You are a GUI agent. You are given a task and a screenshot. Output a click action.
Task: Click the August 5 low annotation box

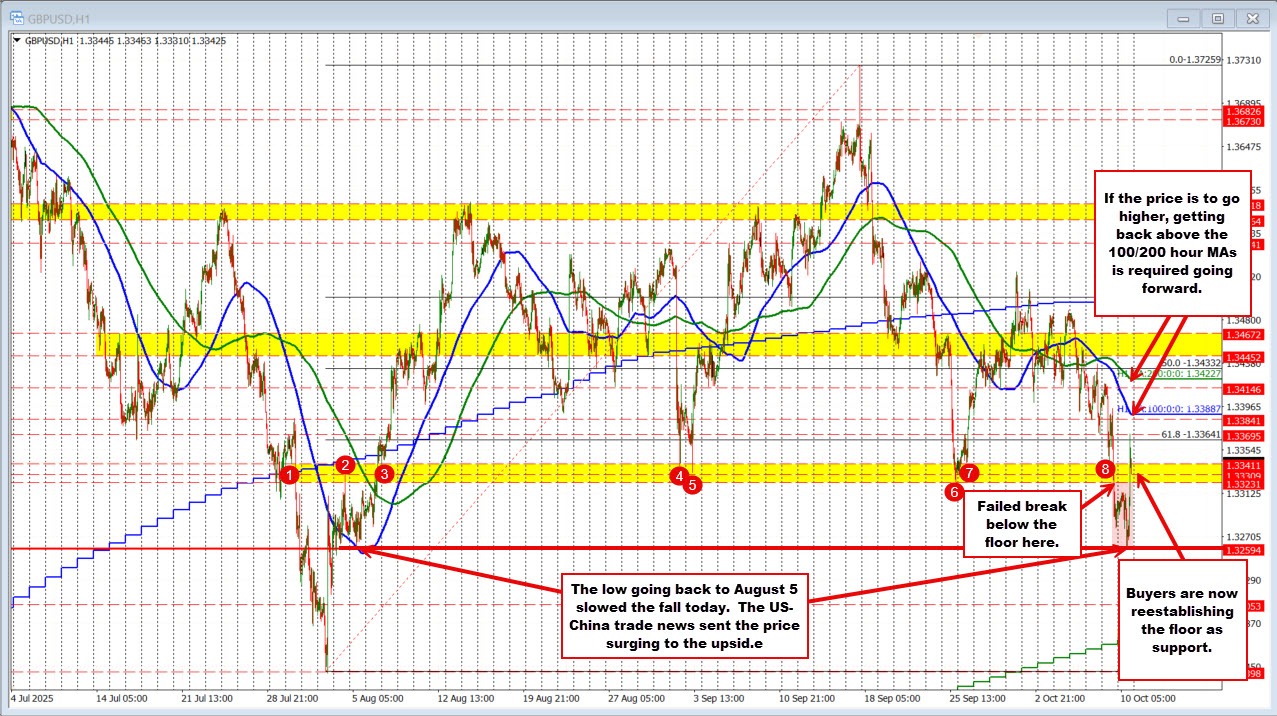tap(683, 615)
